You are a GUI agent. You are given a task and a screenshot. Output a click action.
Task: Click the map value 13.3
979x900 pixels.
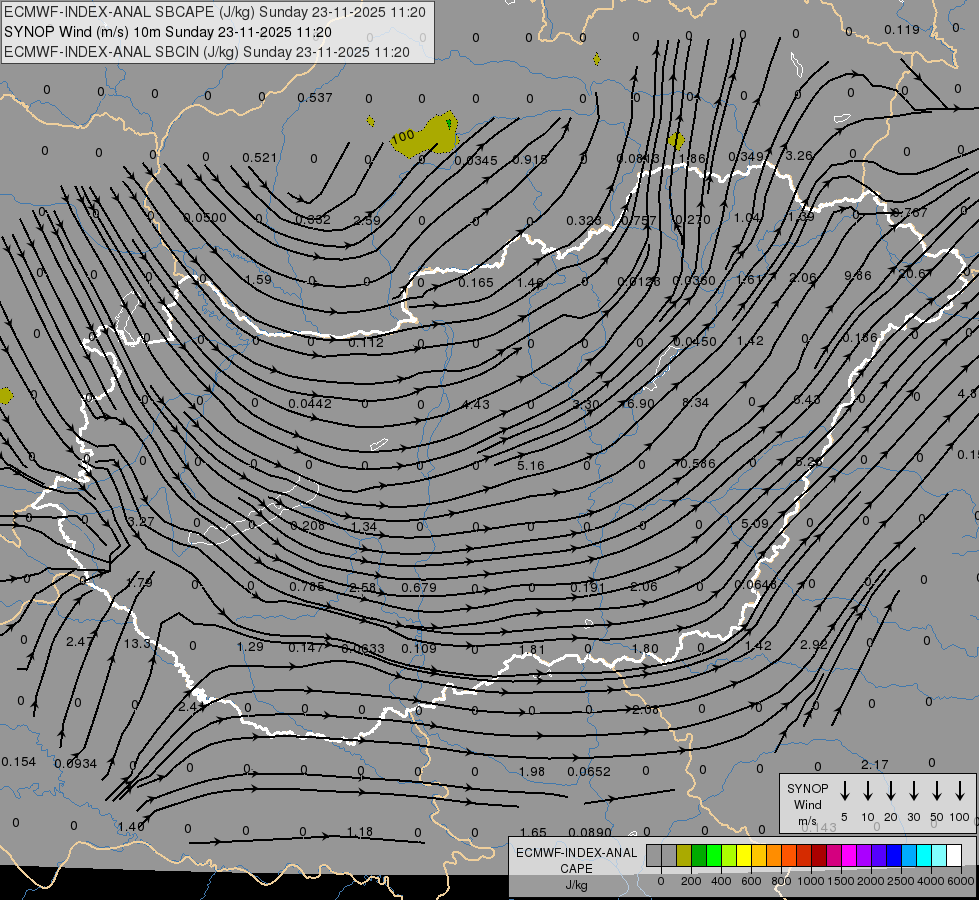137,643
